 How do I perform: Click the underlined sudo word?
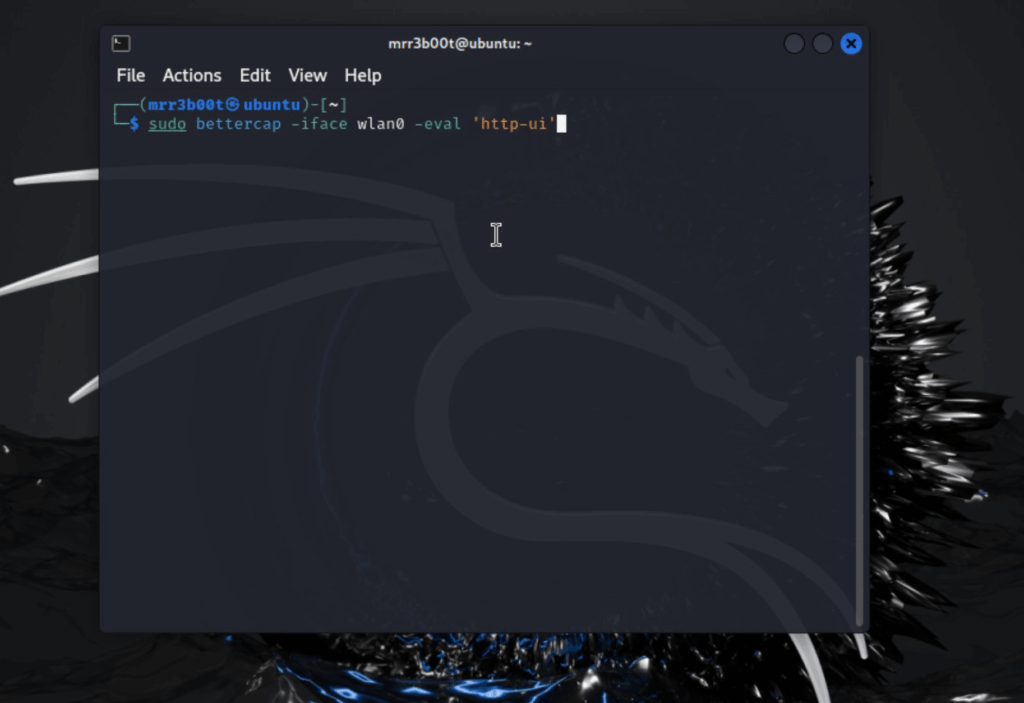coord(167,124)
